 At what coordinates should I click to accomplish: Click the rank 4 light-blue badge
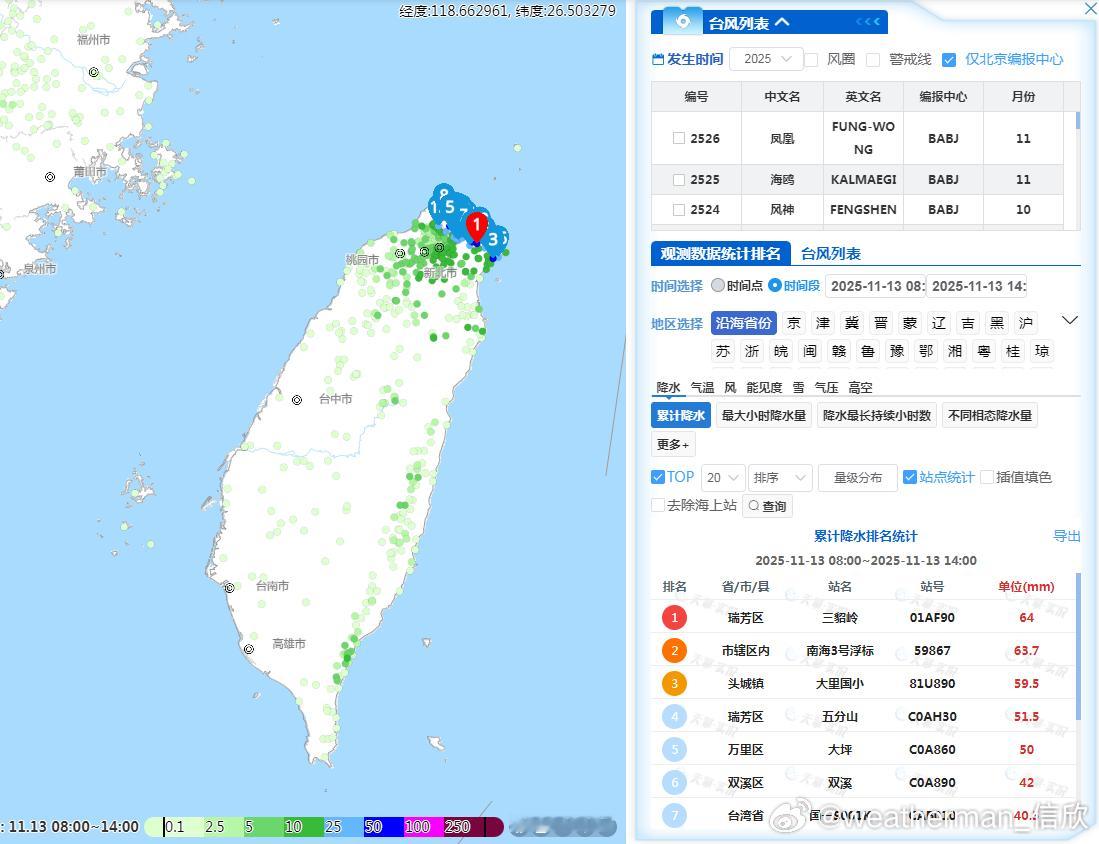pos(674,716)
